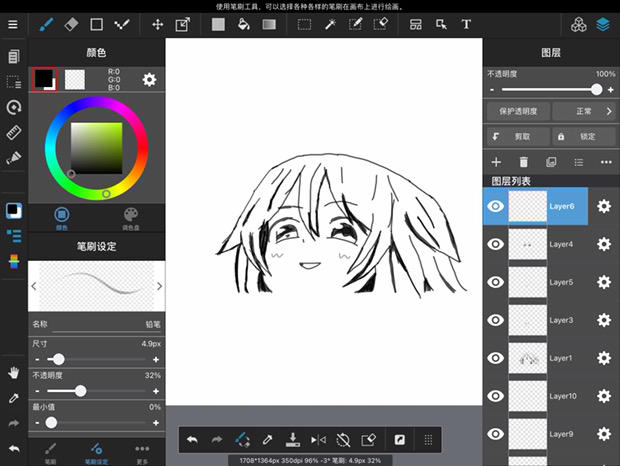Toggle 锁定 layer lock
The width and height of the screenshot is (620, 466).
click(584, 137)
